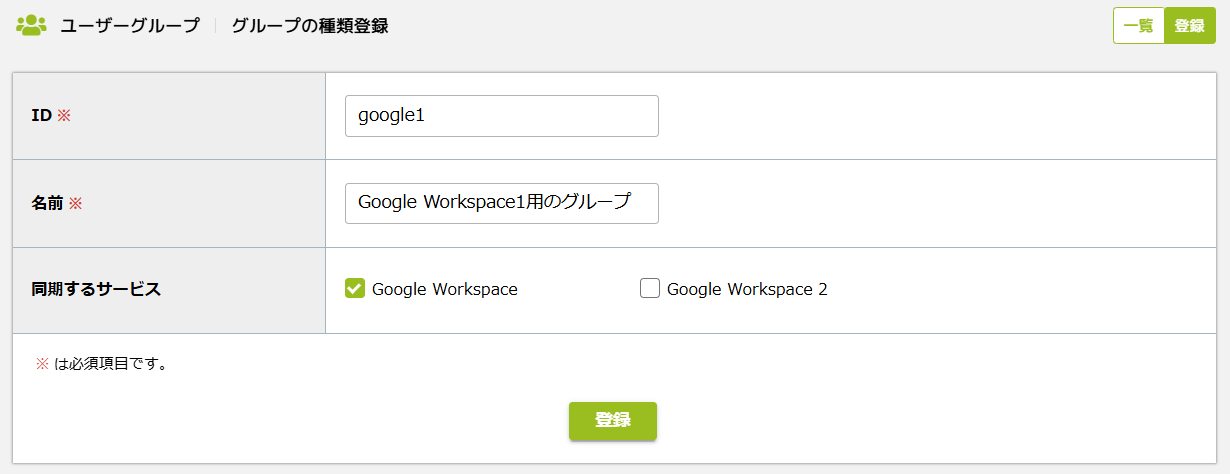Click the vertical divider between the headings
The height and width of the screenshot is (474, 1230).
(x=216, y=26)
